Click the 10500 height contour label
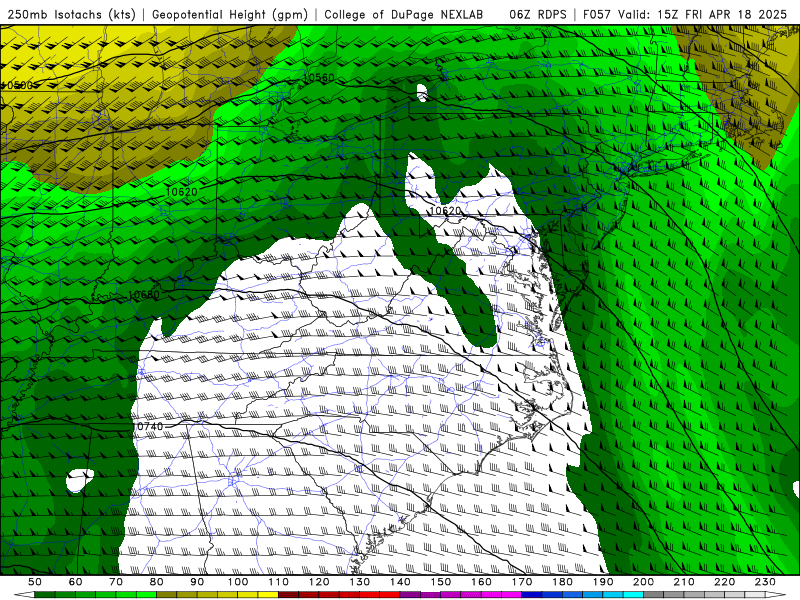The height and width of the screenshot is (600, 800). 17,85
